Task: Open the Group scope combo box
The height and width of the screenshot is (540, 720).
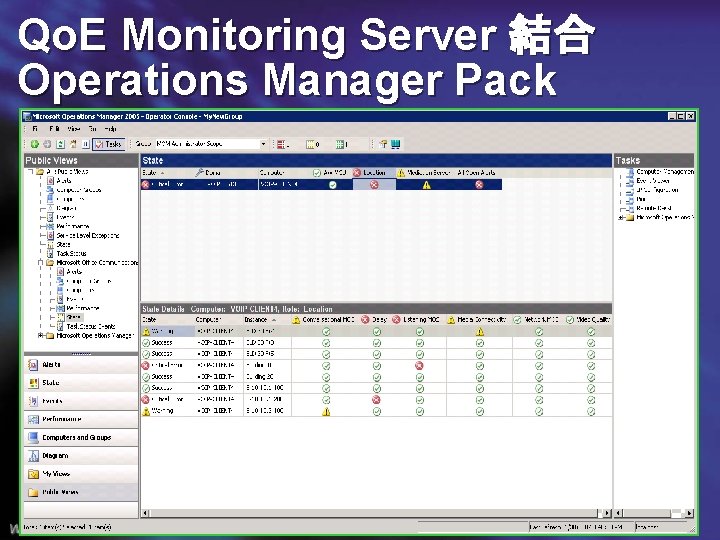Action: click(x=210, y=144)
